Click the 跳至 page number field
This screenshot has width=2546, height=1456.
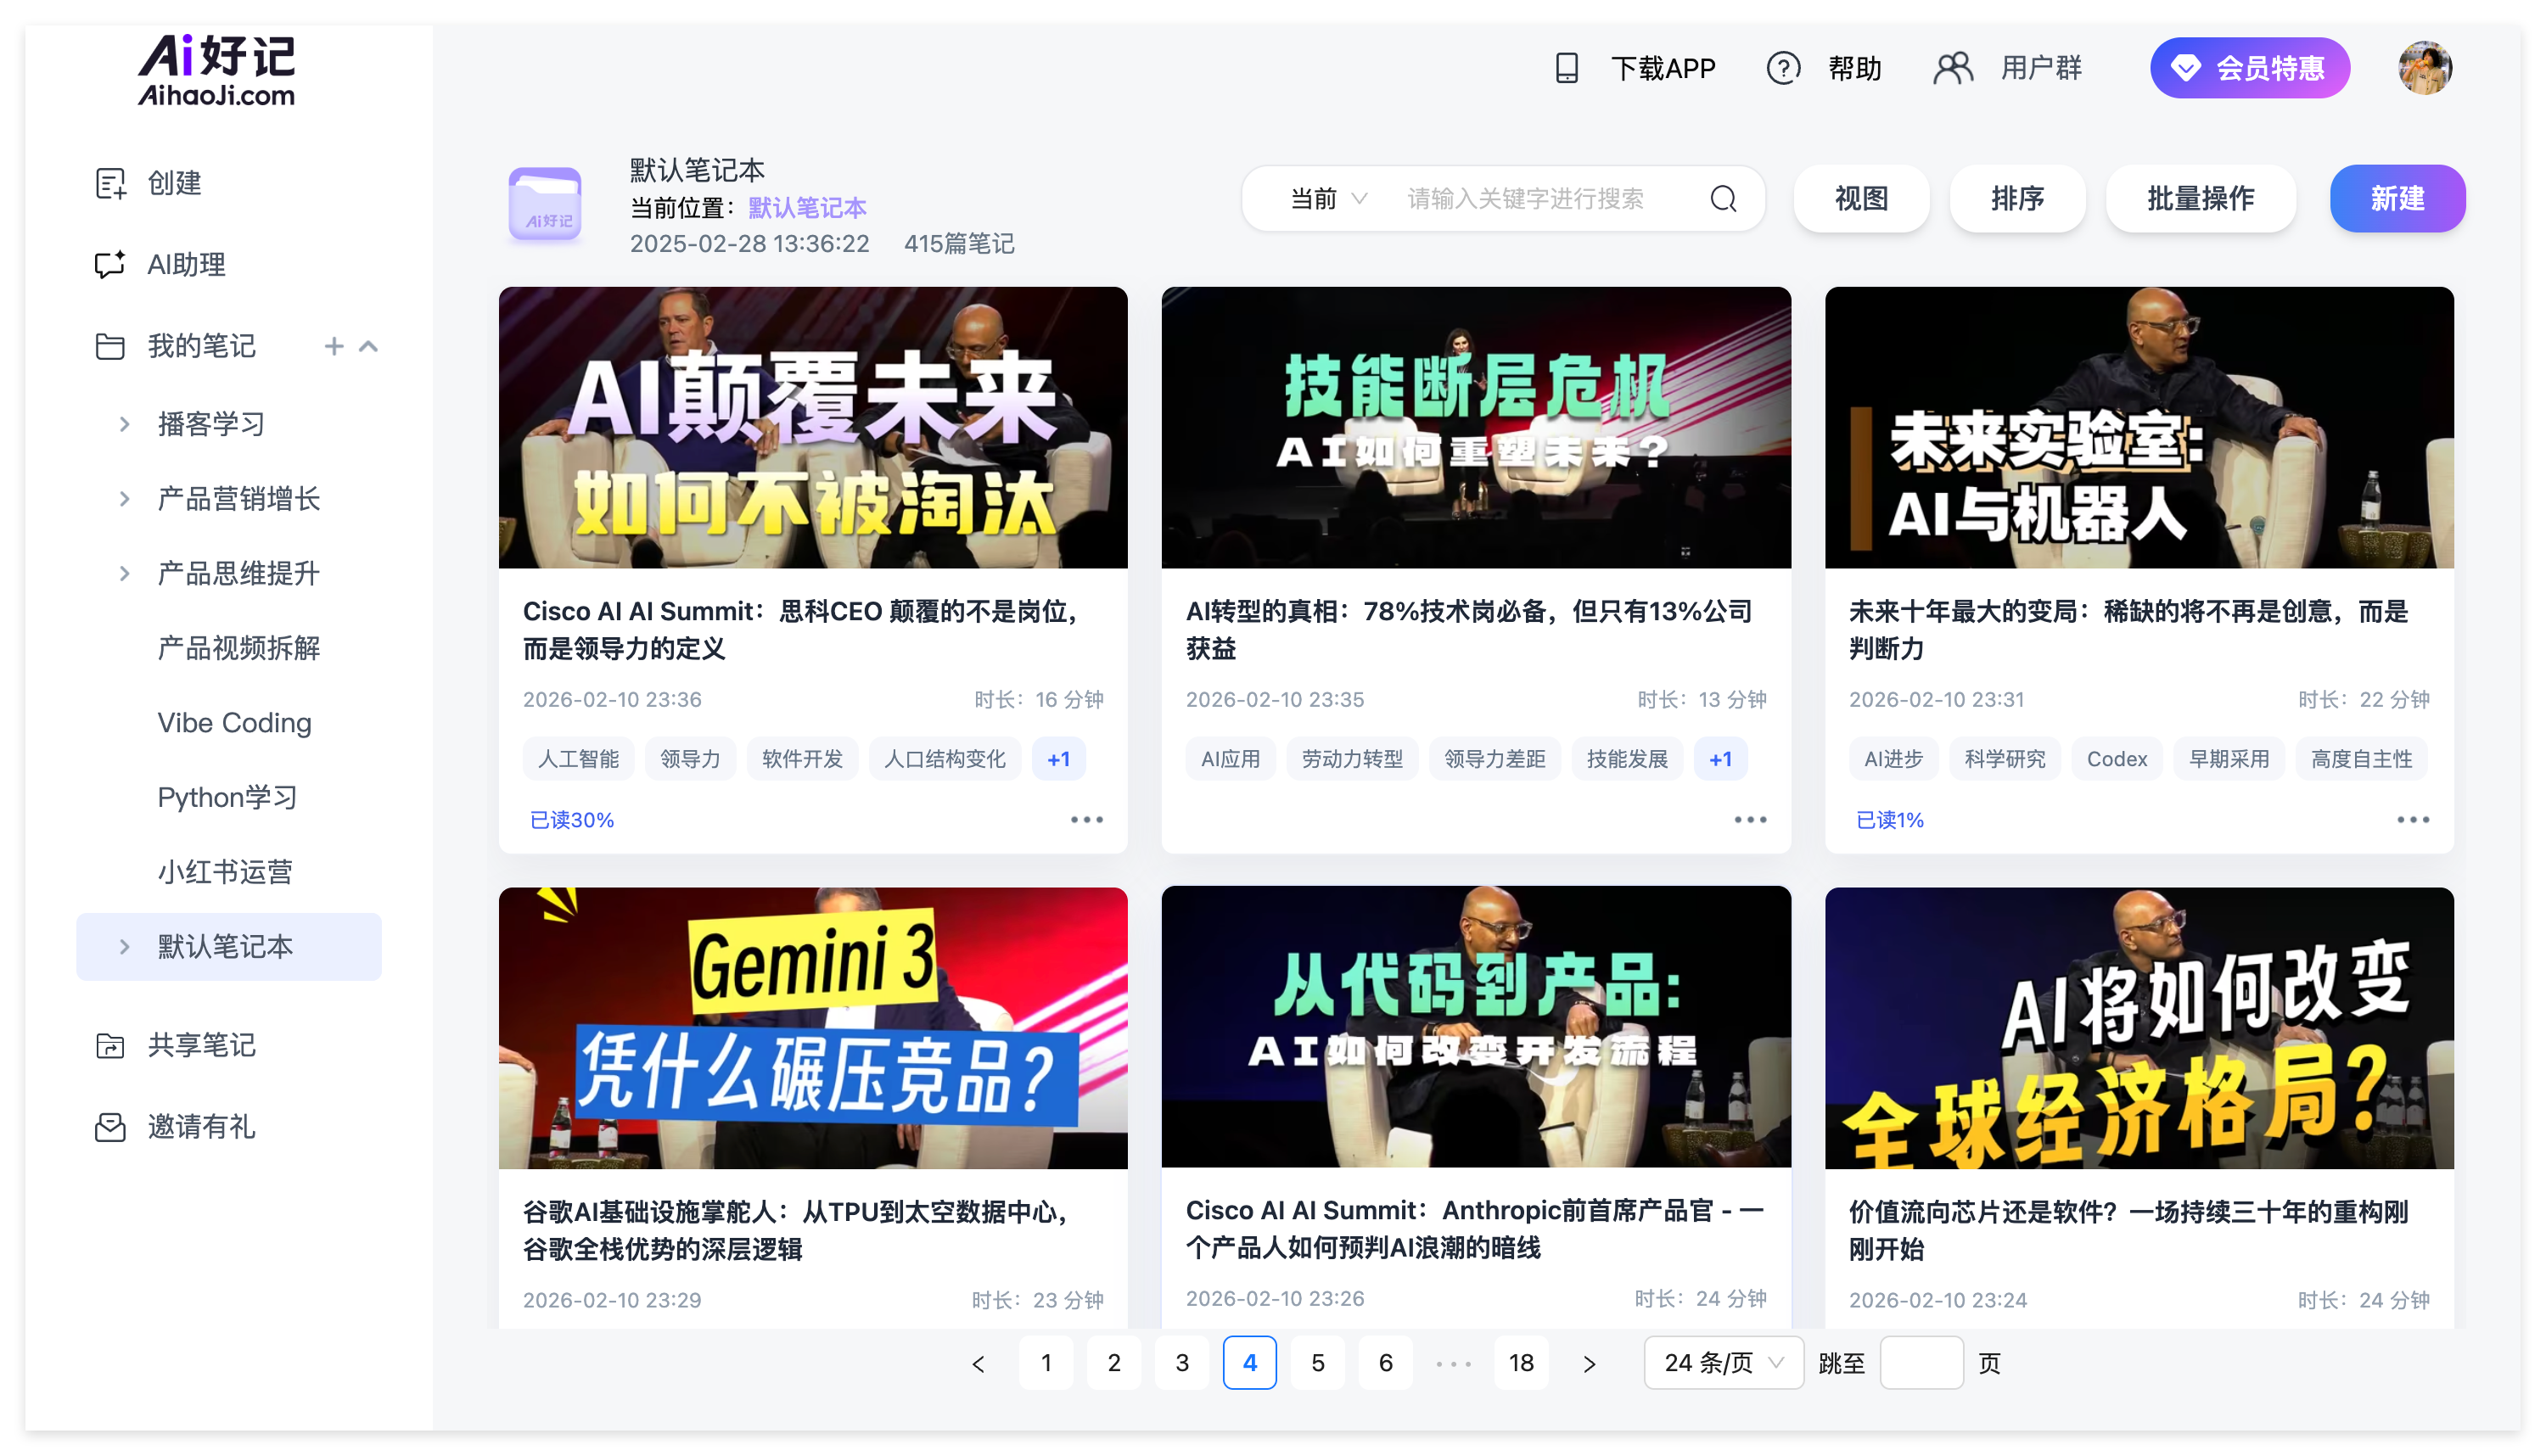(x=1921, y=1363)
